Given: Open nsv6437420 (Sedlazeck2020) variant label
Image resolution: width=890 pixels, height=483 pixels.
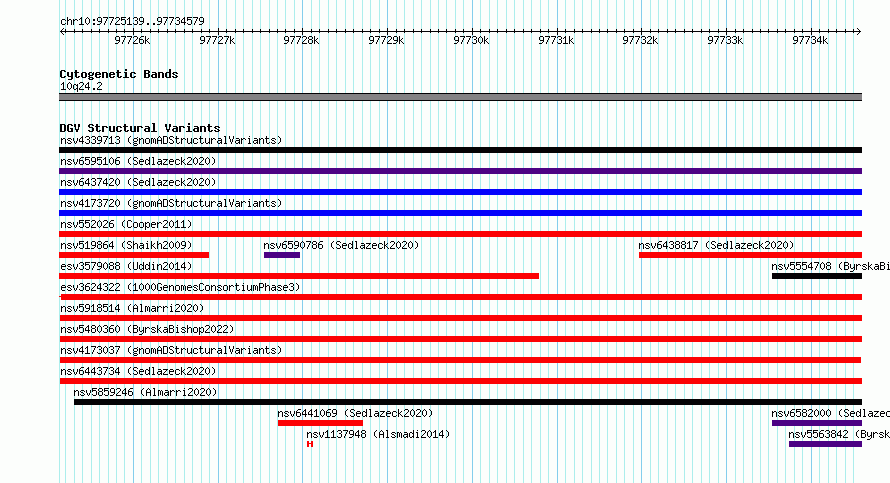Looking at the screenshot, I should point(138,182).
